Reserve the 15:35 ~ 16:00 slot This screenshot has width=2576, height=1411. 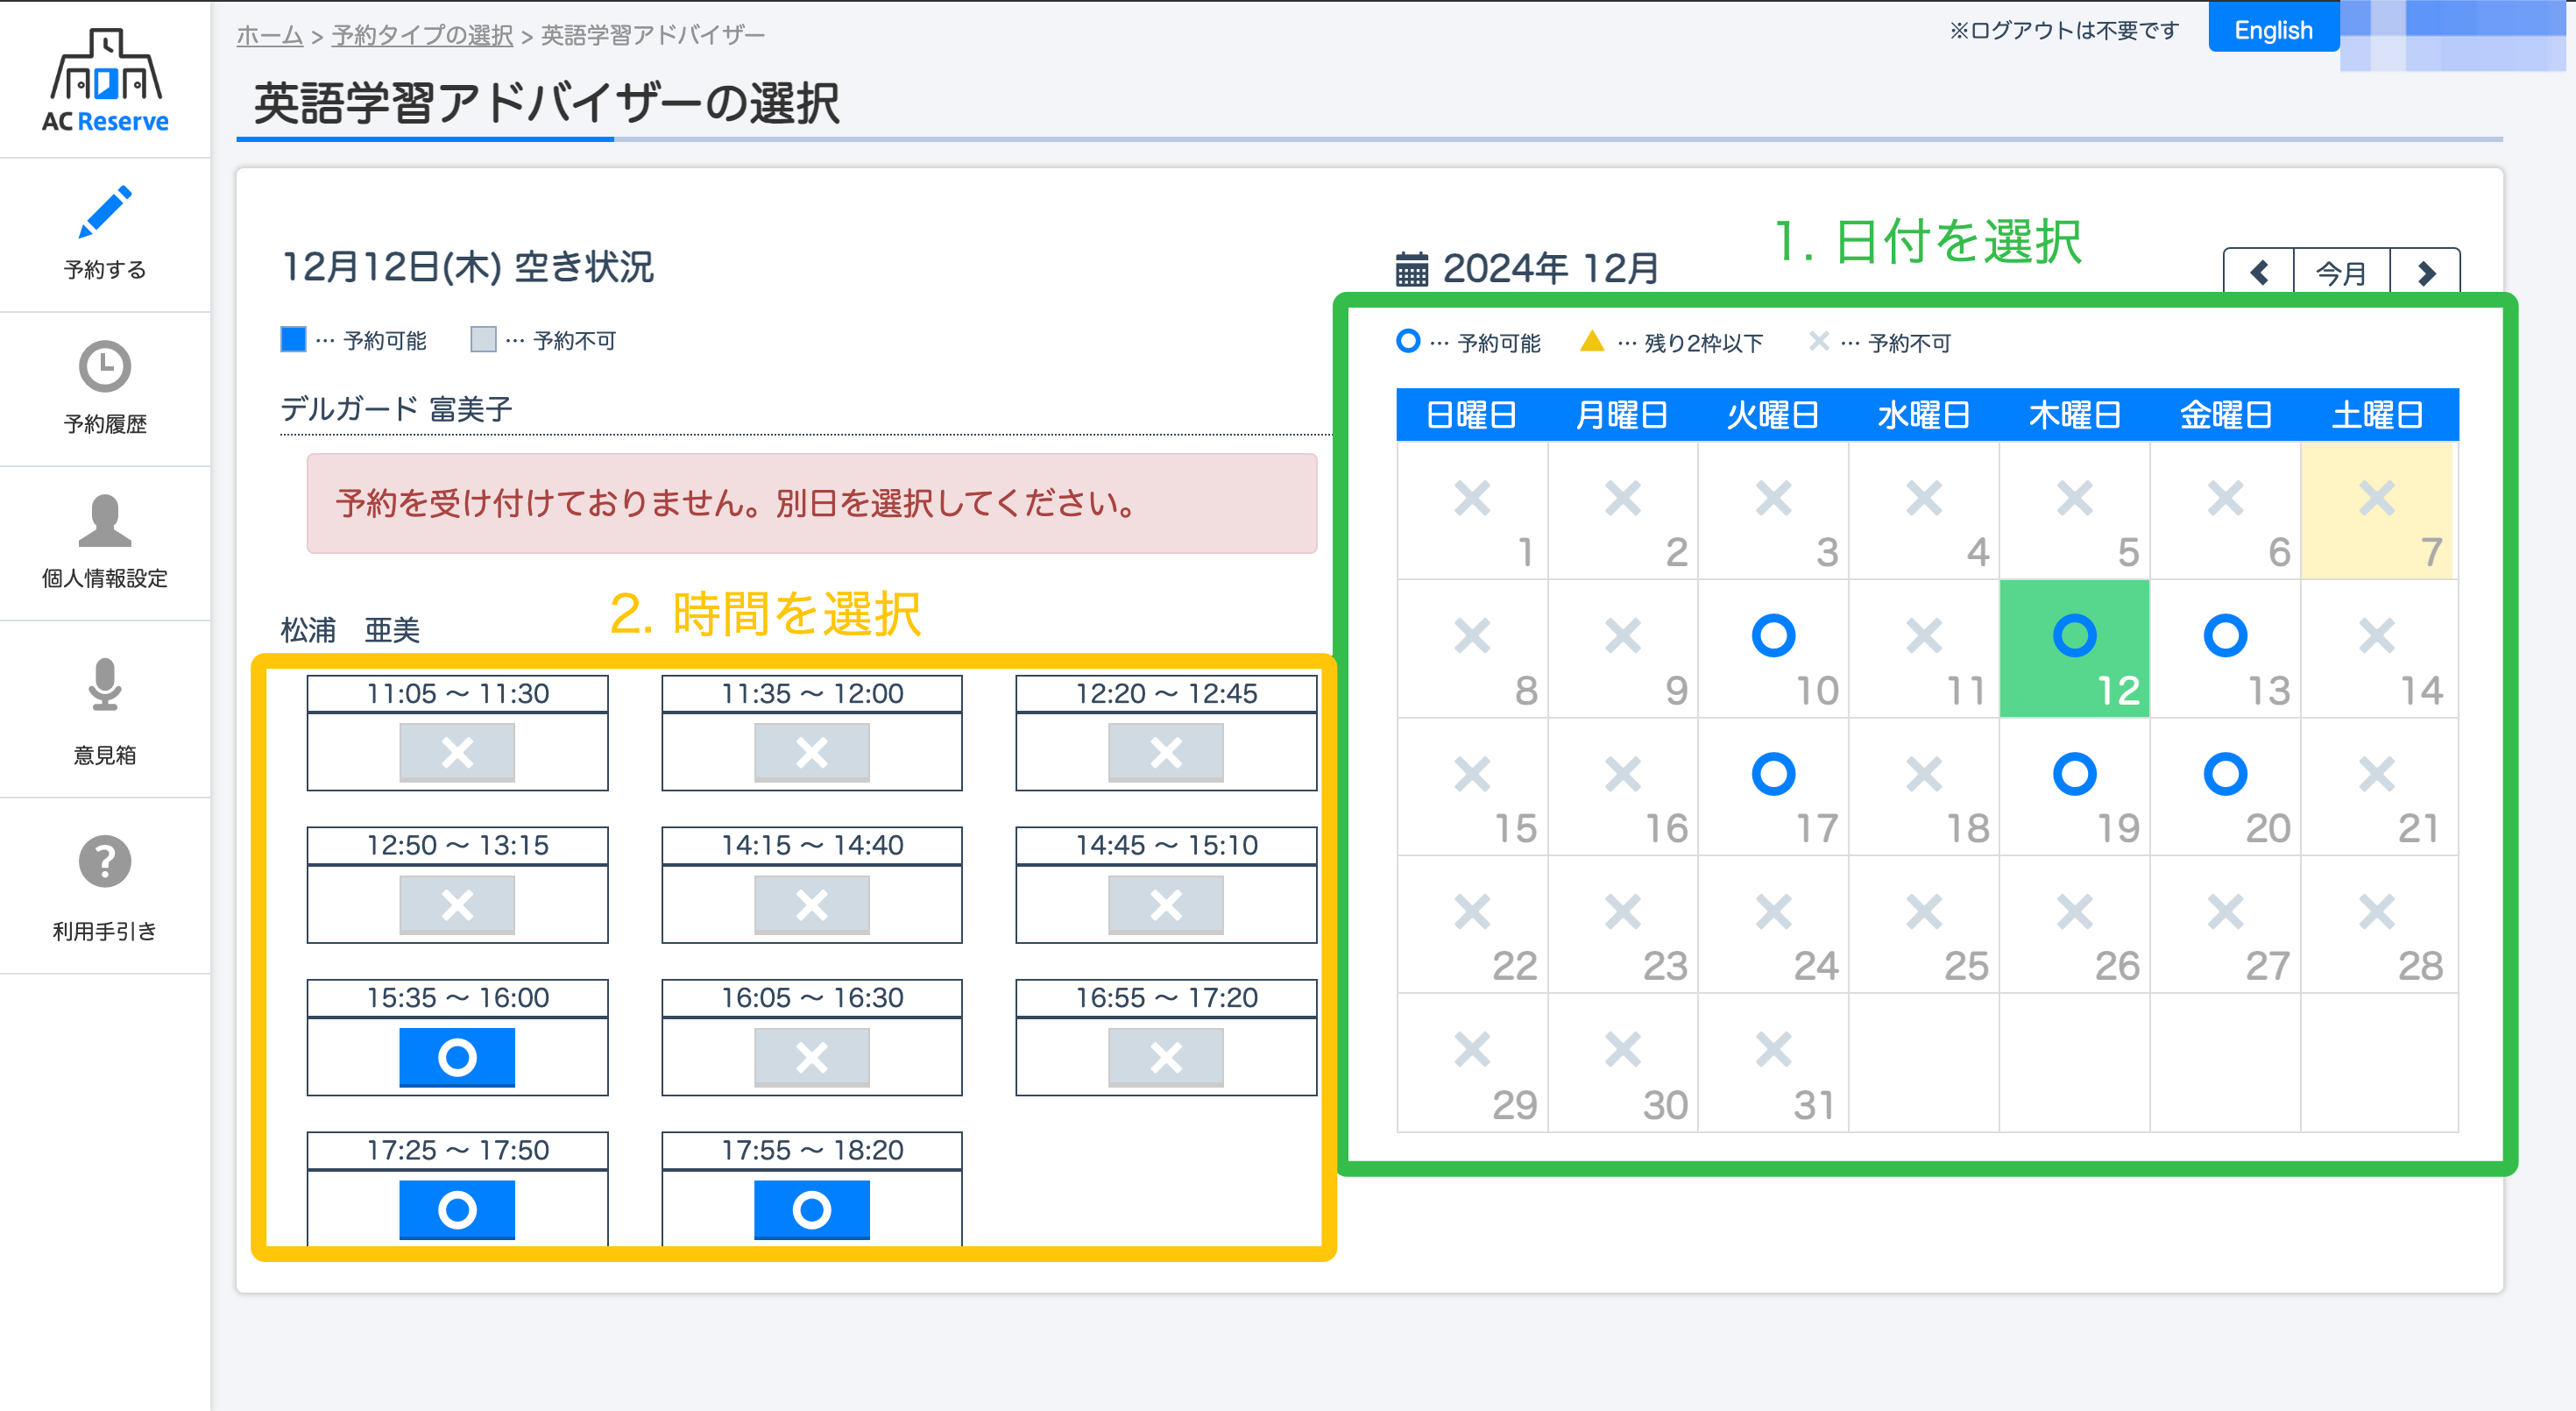(x=457, y=1057)
